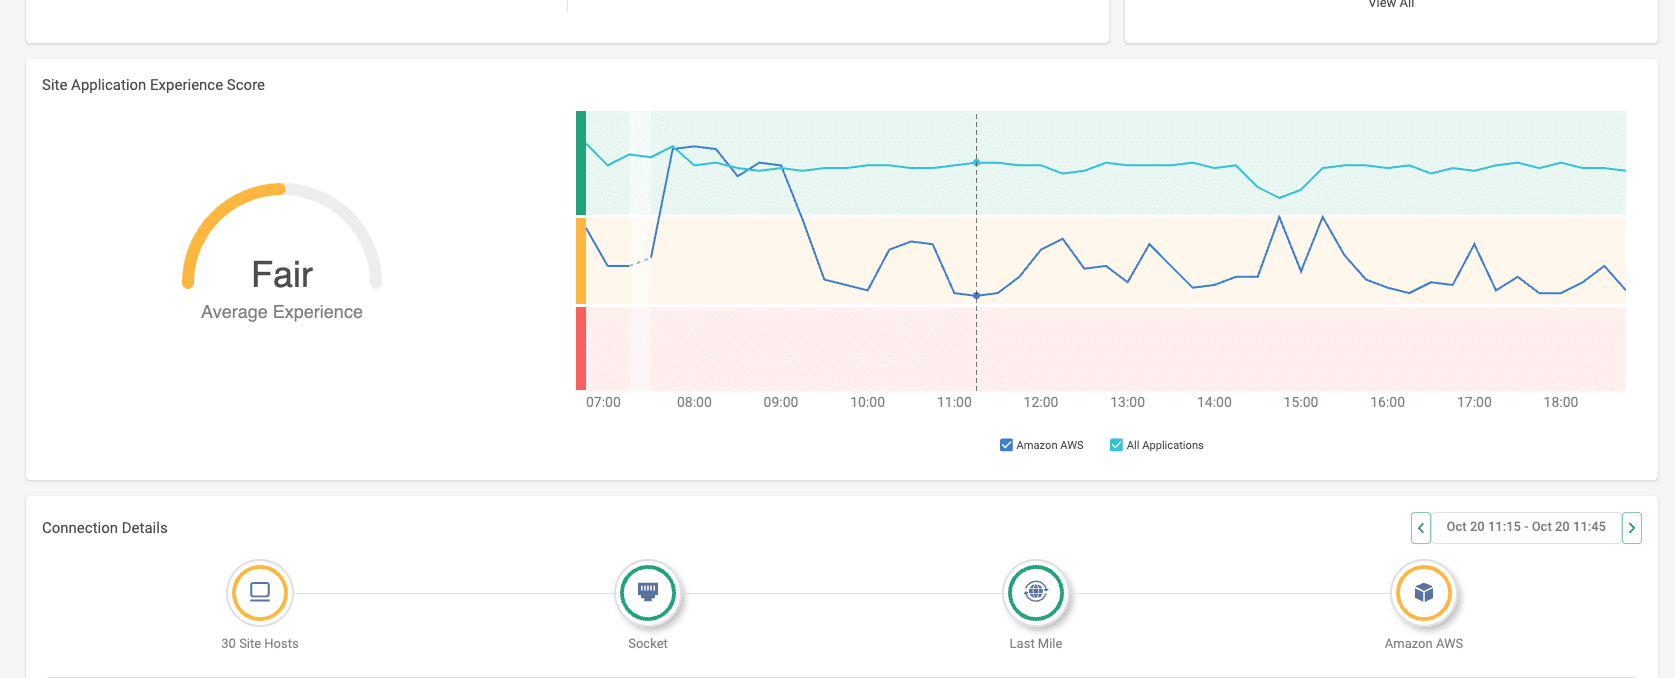Select the Socket connection icon

coord(648,592)
